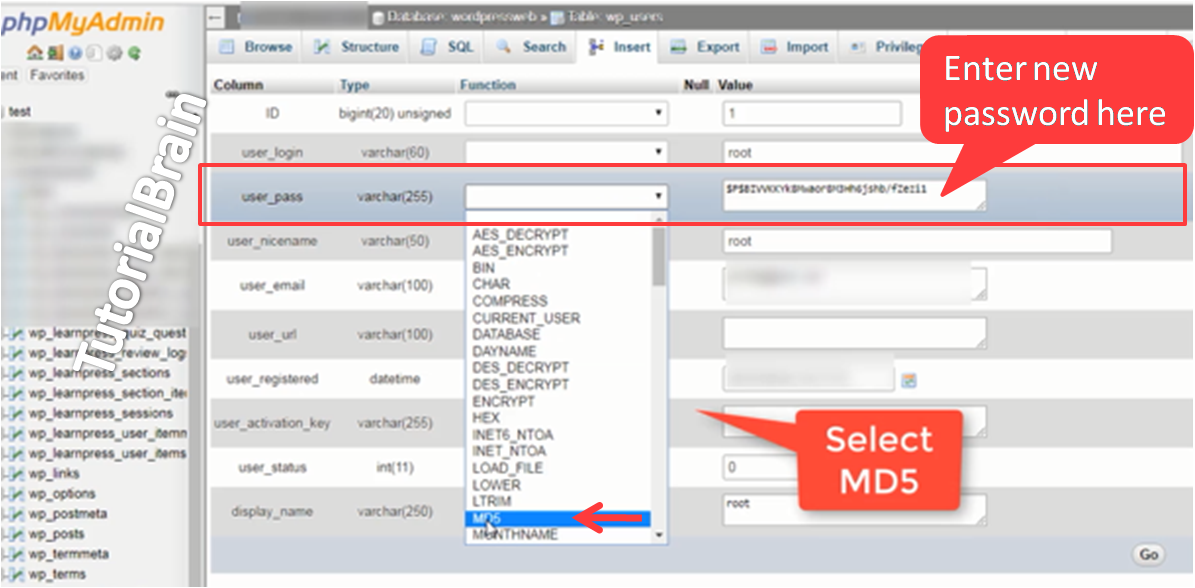Toggle Function dropdown for user_pass row

click(x=566, y=197)
